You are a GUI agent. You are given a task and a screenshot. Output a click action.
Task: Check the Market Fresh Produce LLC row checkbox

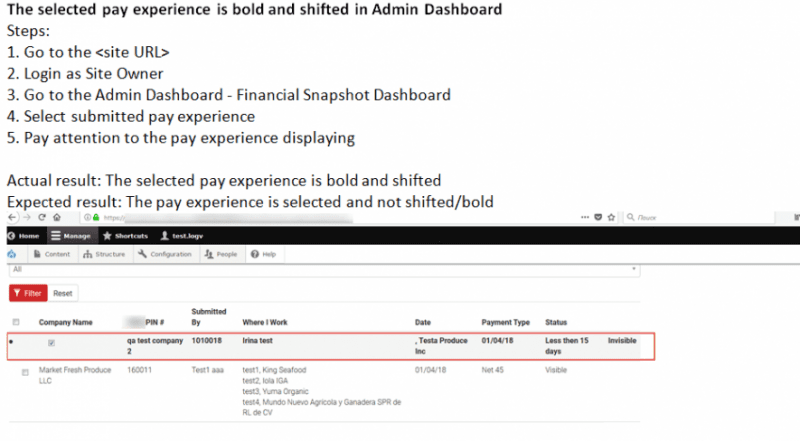point(26,371)
